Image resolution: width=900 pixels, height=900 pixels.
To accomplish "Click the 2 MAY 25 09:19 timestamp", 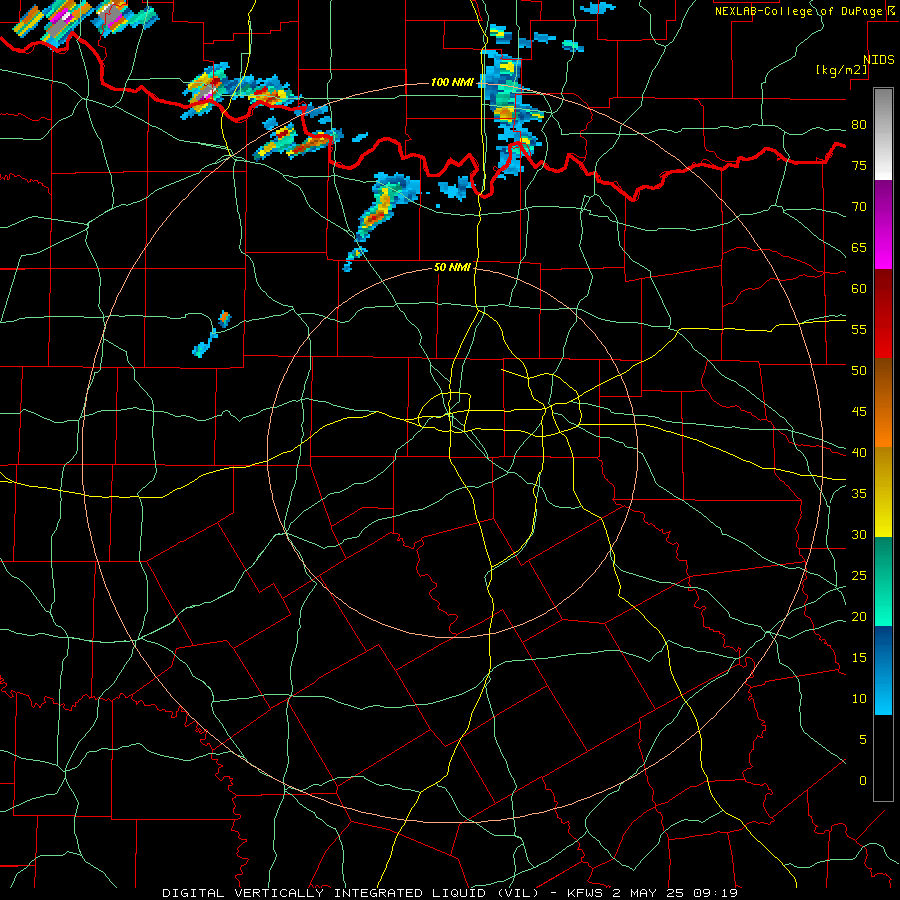I will pyautogui.click(x=676, y=893).
